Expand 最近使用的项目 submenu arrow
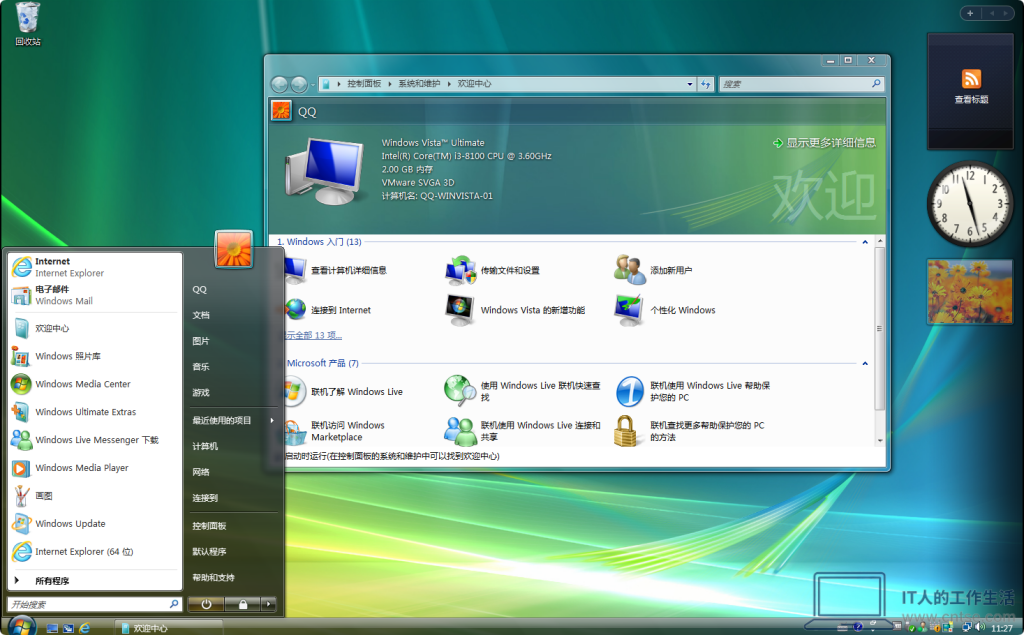The height and width of the screenshot is (635, 1024). (x=272, y=420)
